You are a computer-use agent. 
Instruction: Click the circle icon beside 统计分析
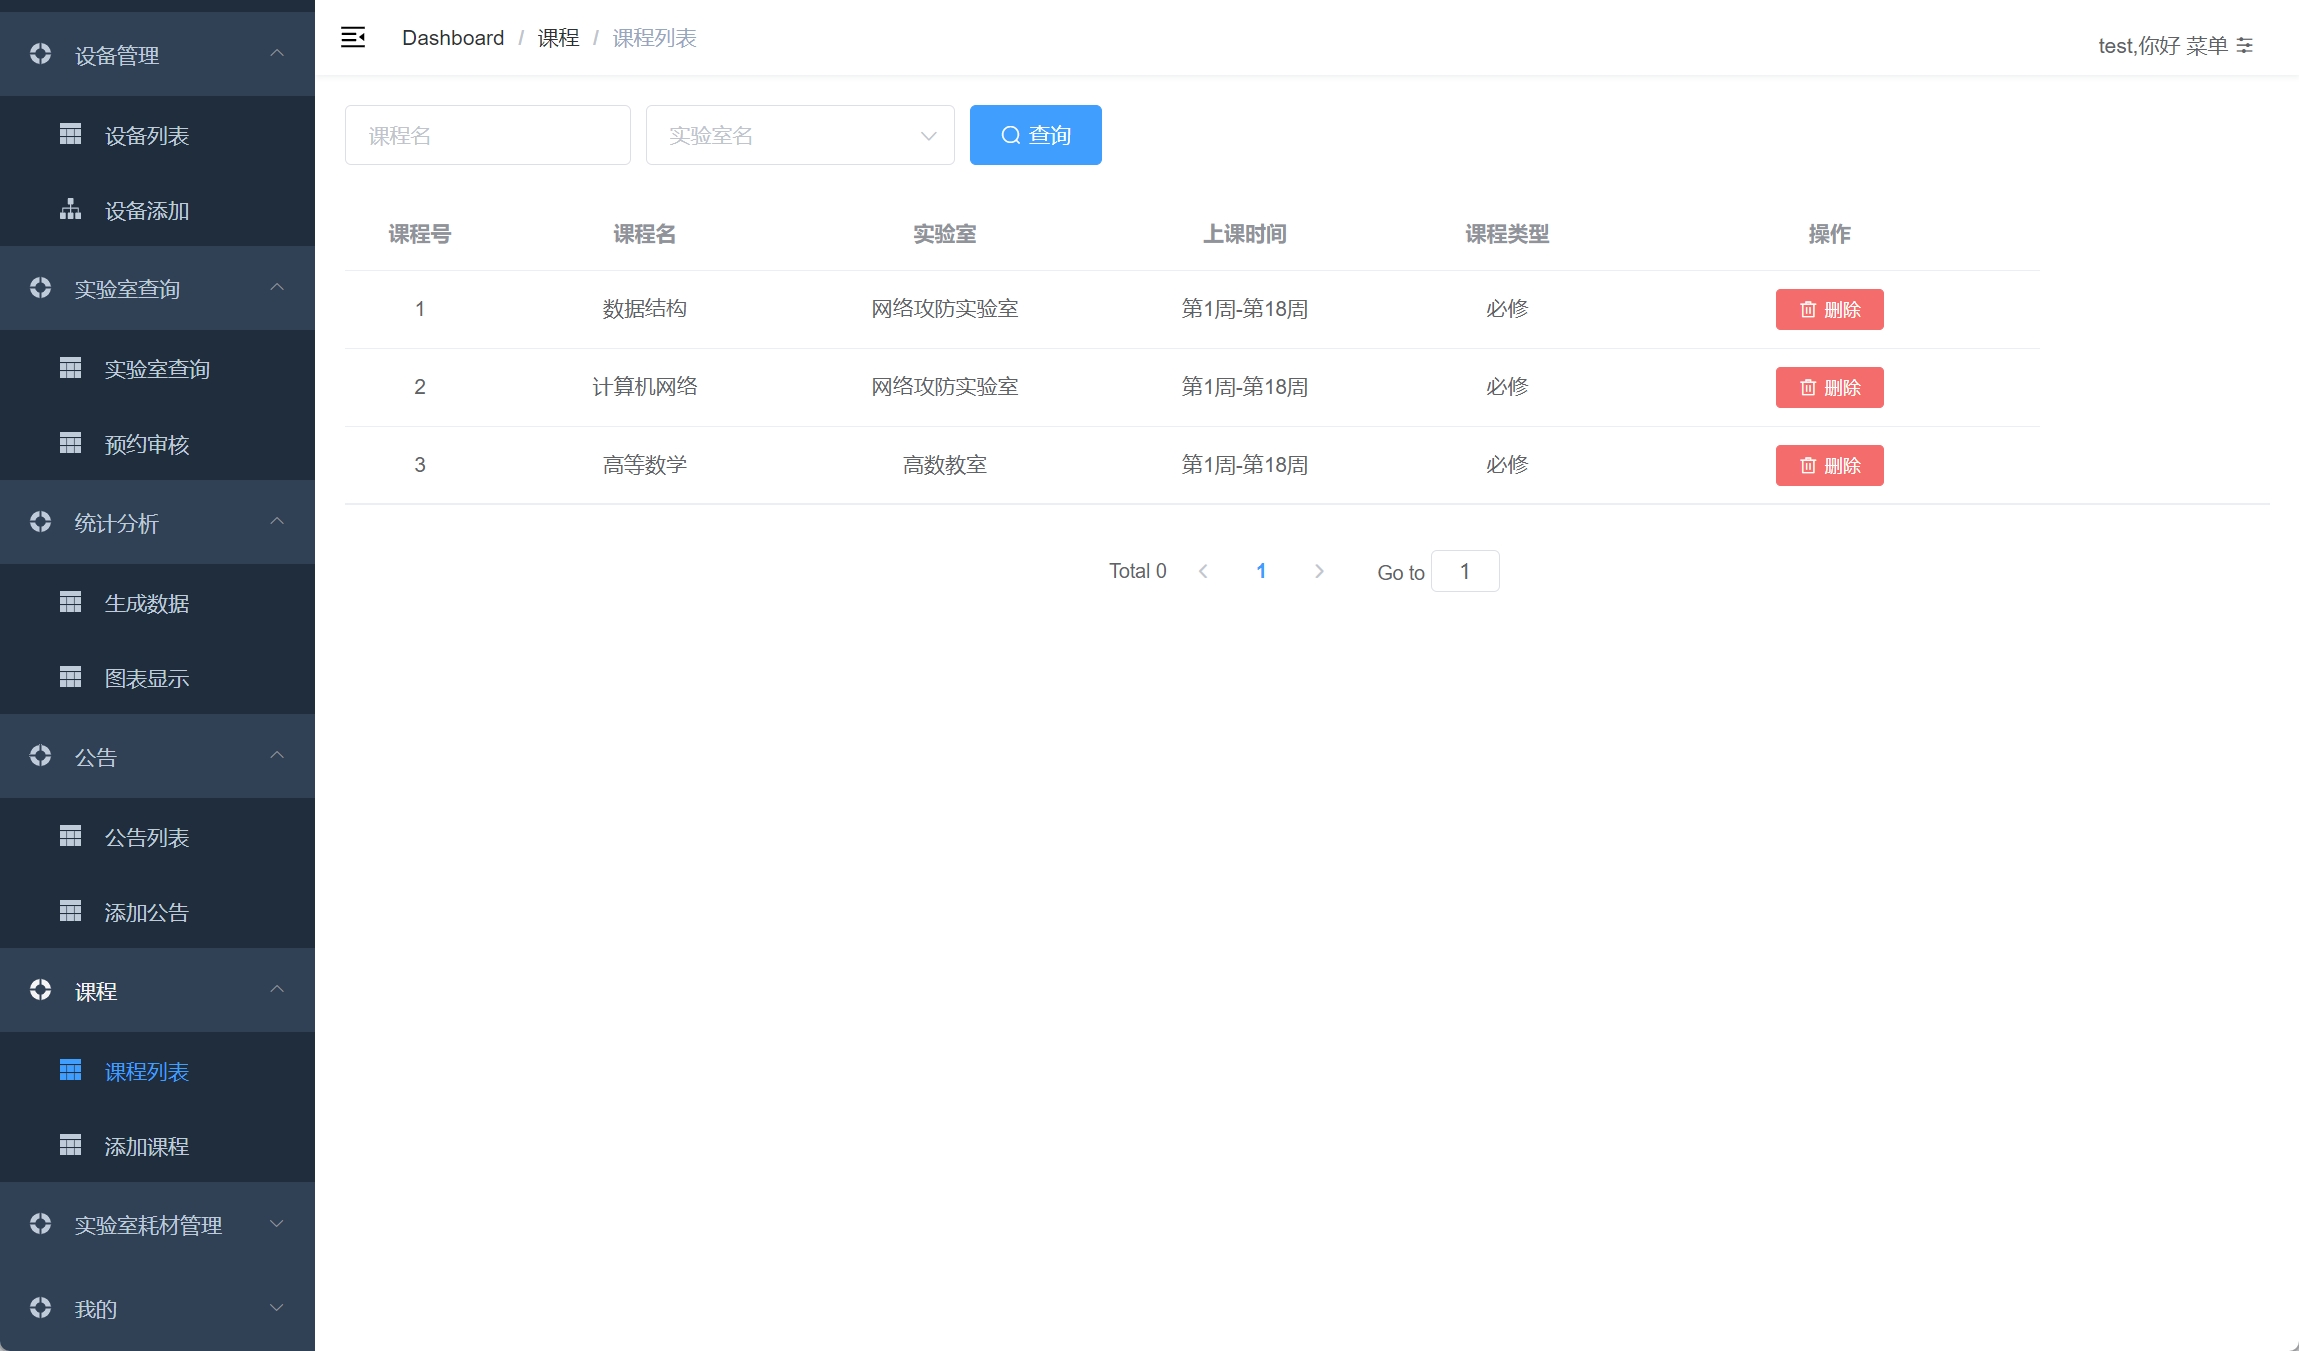[40, 522]
